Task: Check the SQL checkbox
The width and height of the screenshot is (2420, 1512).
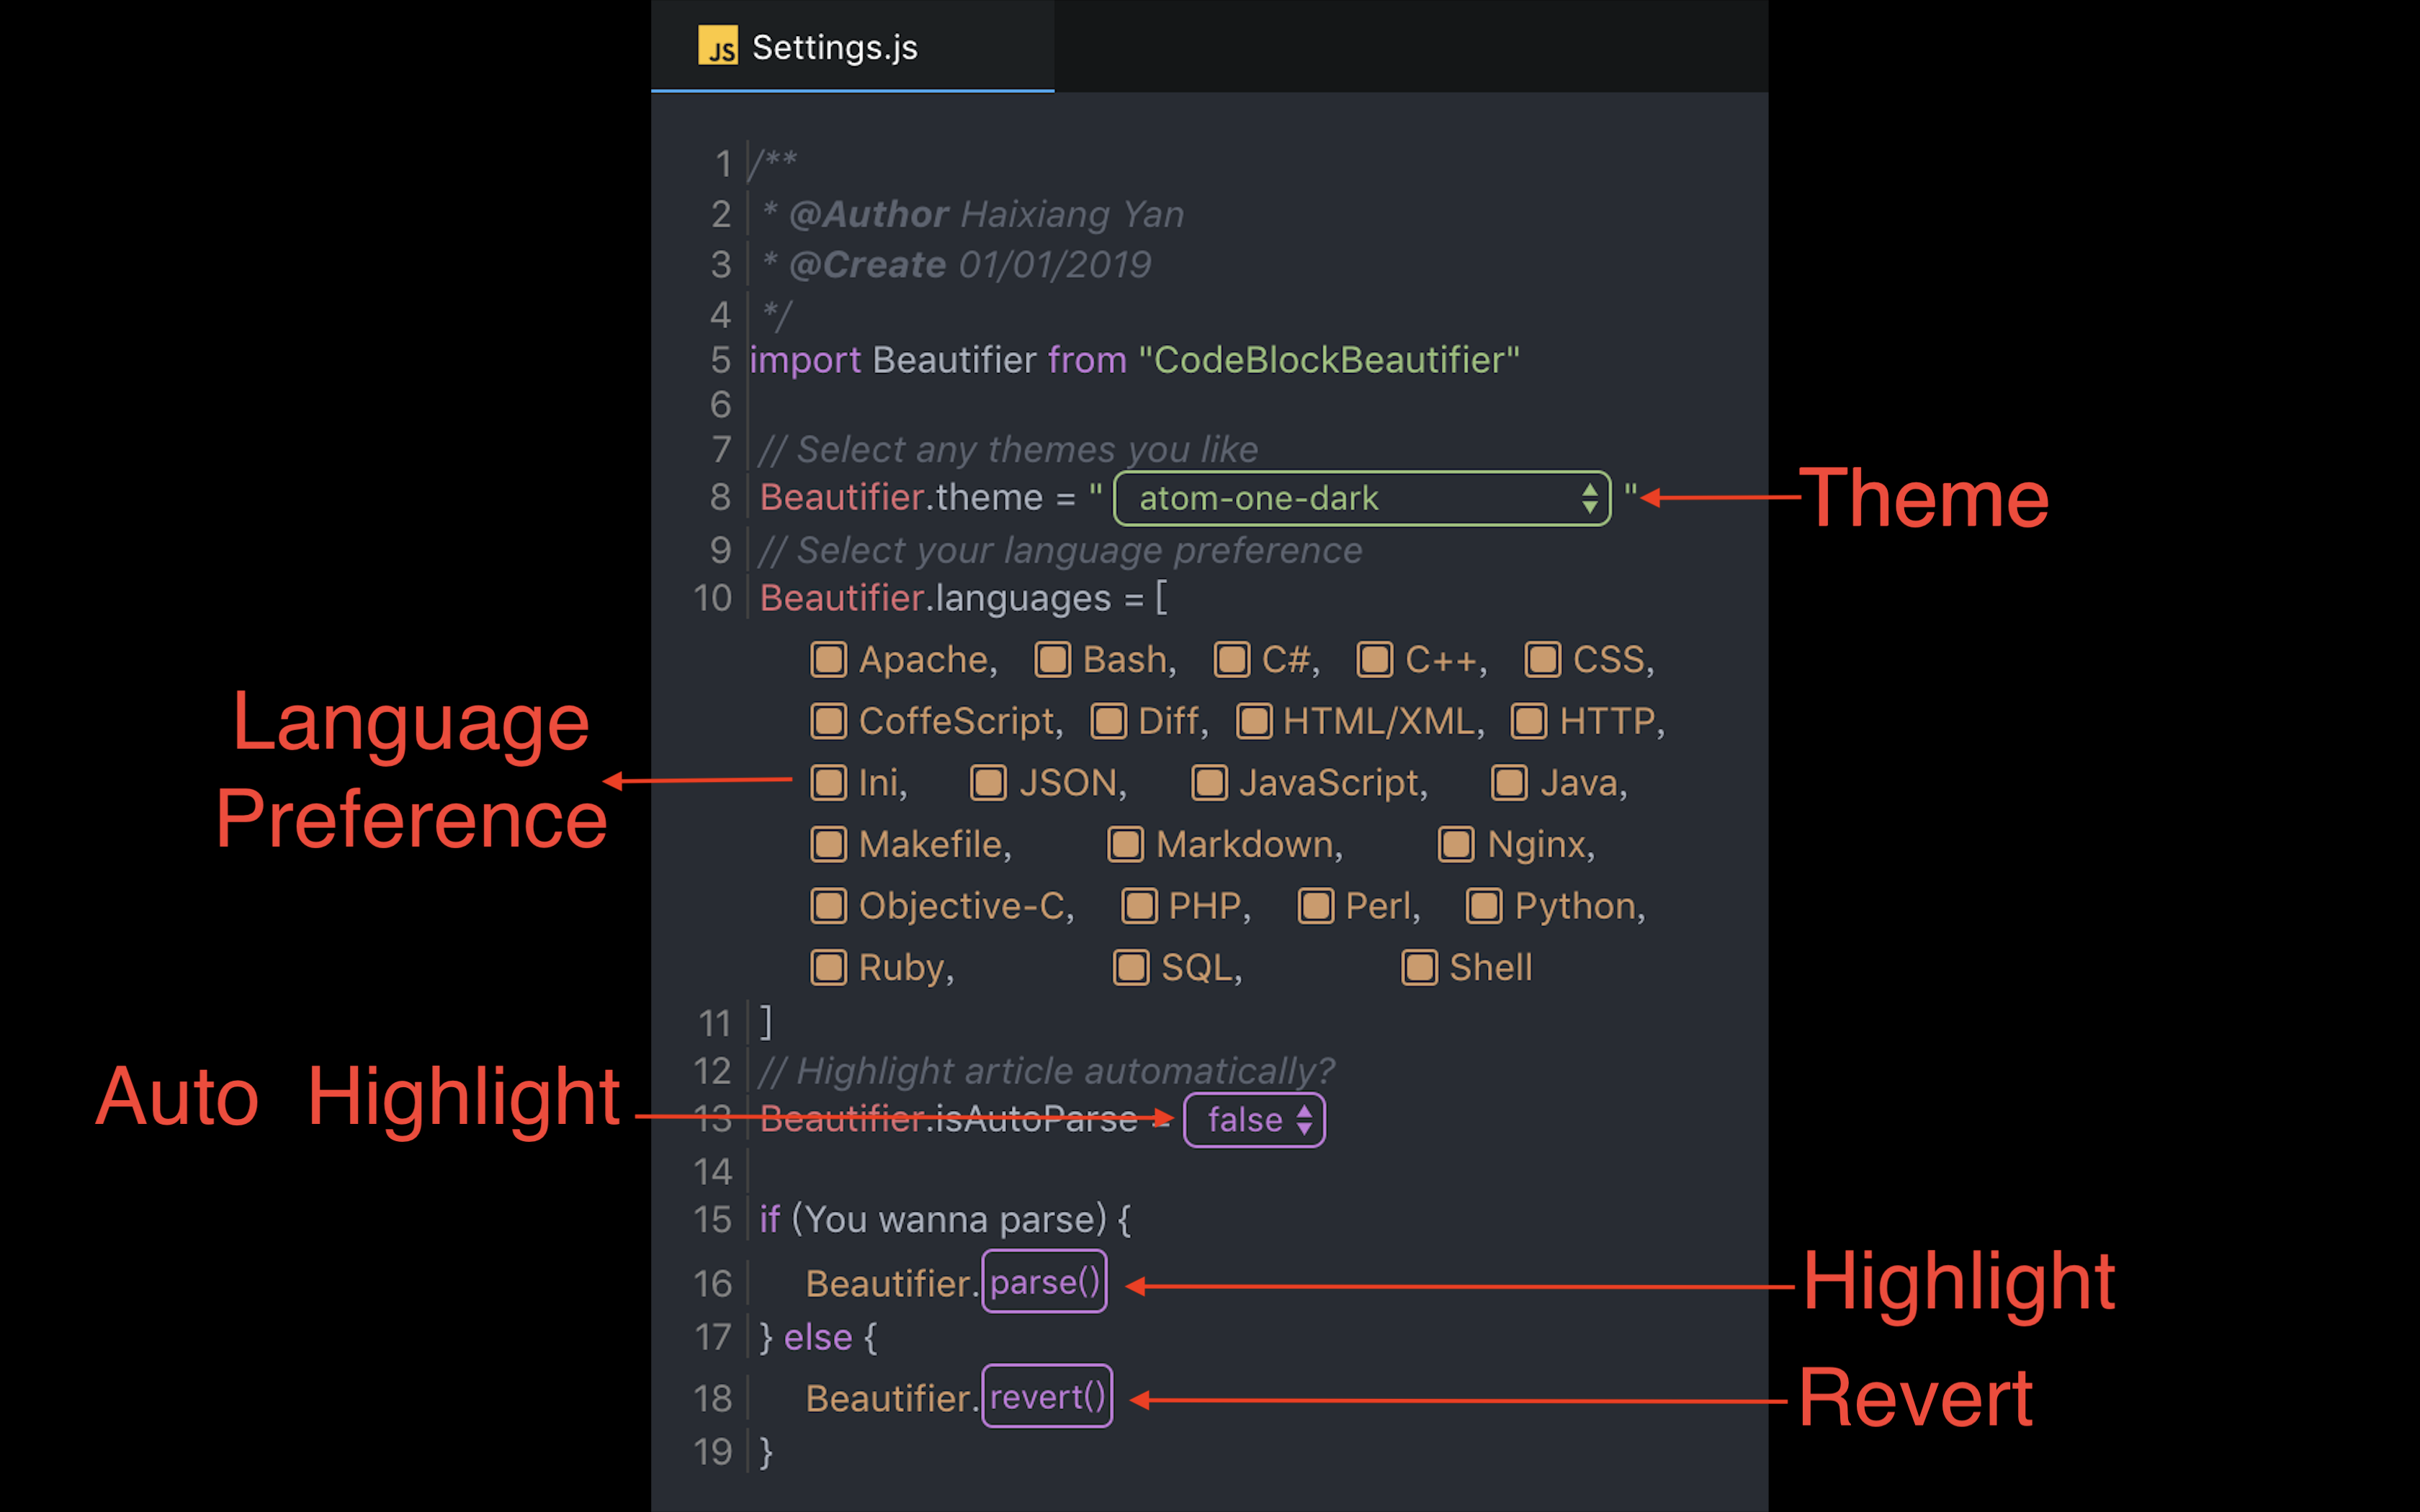Action: click(1131, 968)
